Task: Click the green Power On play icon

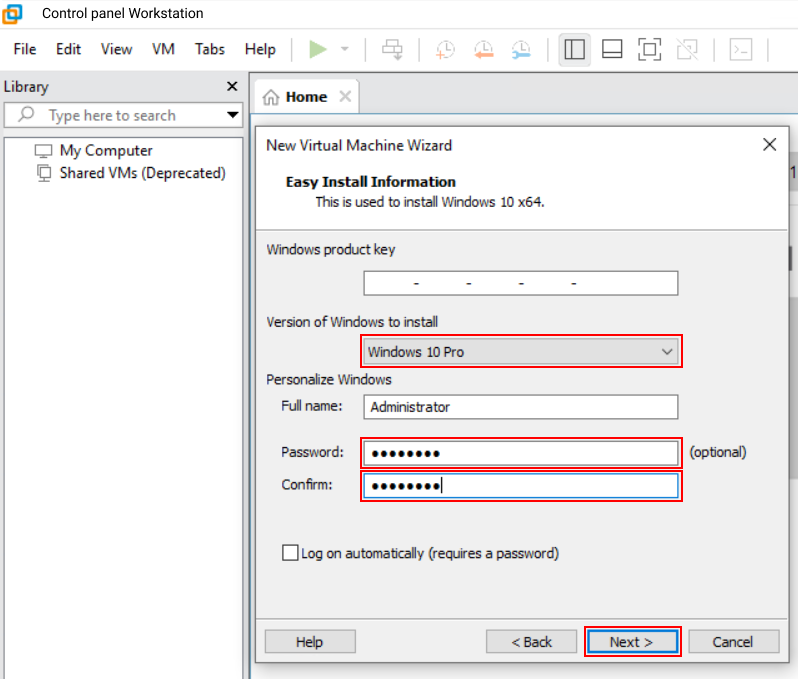Action: pos(318,49)
